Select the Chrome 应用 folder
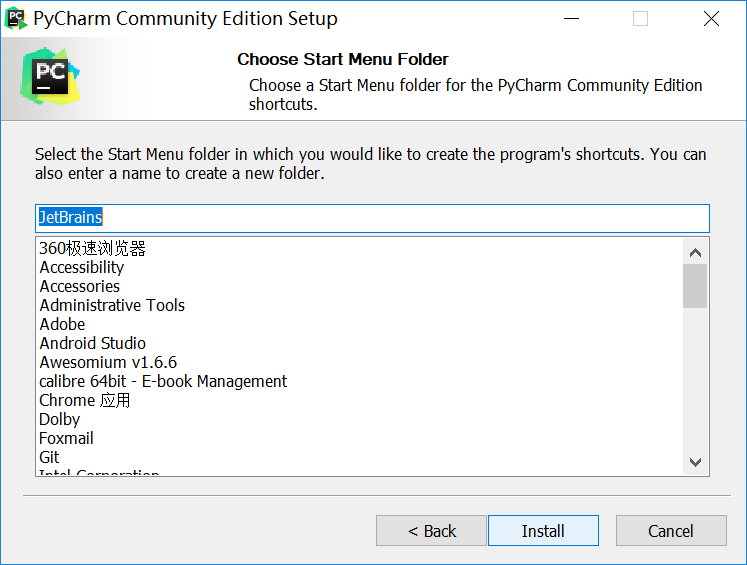 point(85,400)
